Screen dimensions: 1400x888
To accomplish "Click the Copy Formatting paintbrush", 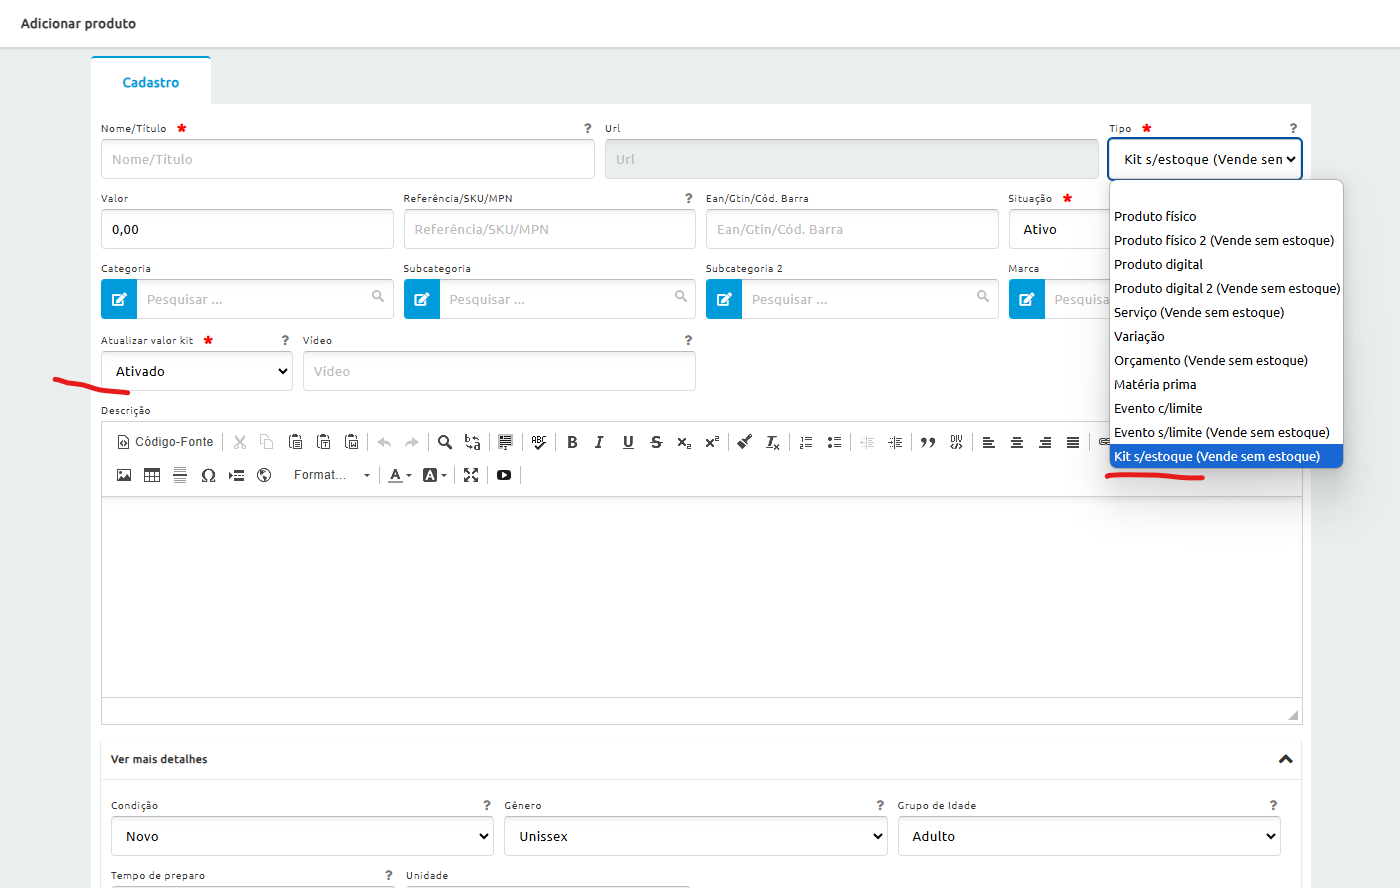I will [744, 442].
